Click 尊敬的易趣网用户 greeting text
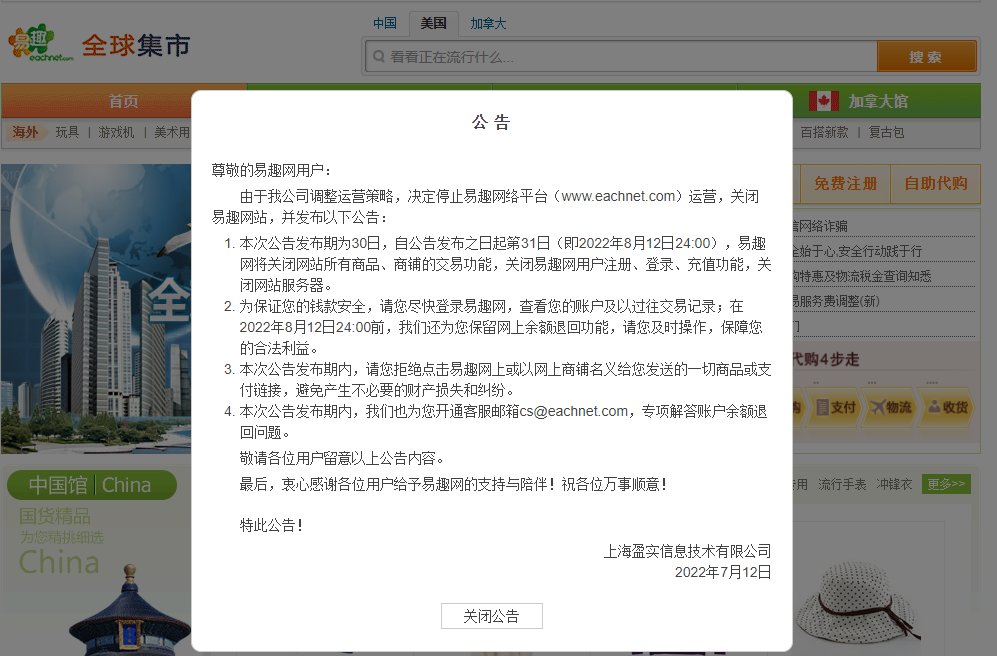 point(272,170)
